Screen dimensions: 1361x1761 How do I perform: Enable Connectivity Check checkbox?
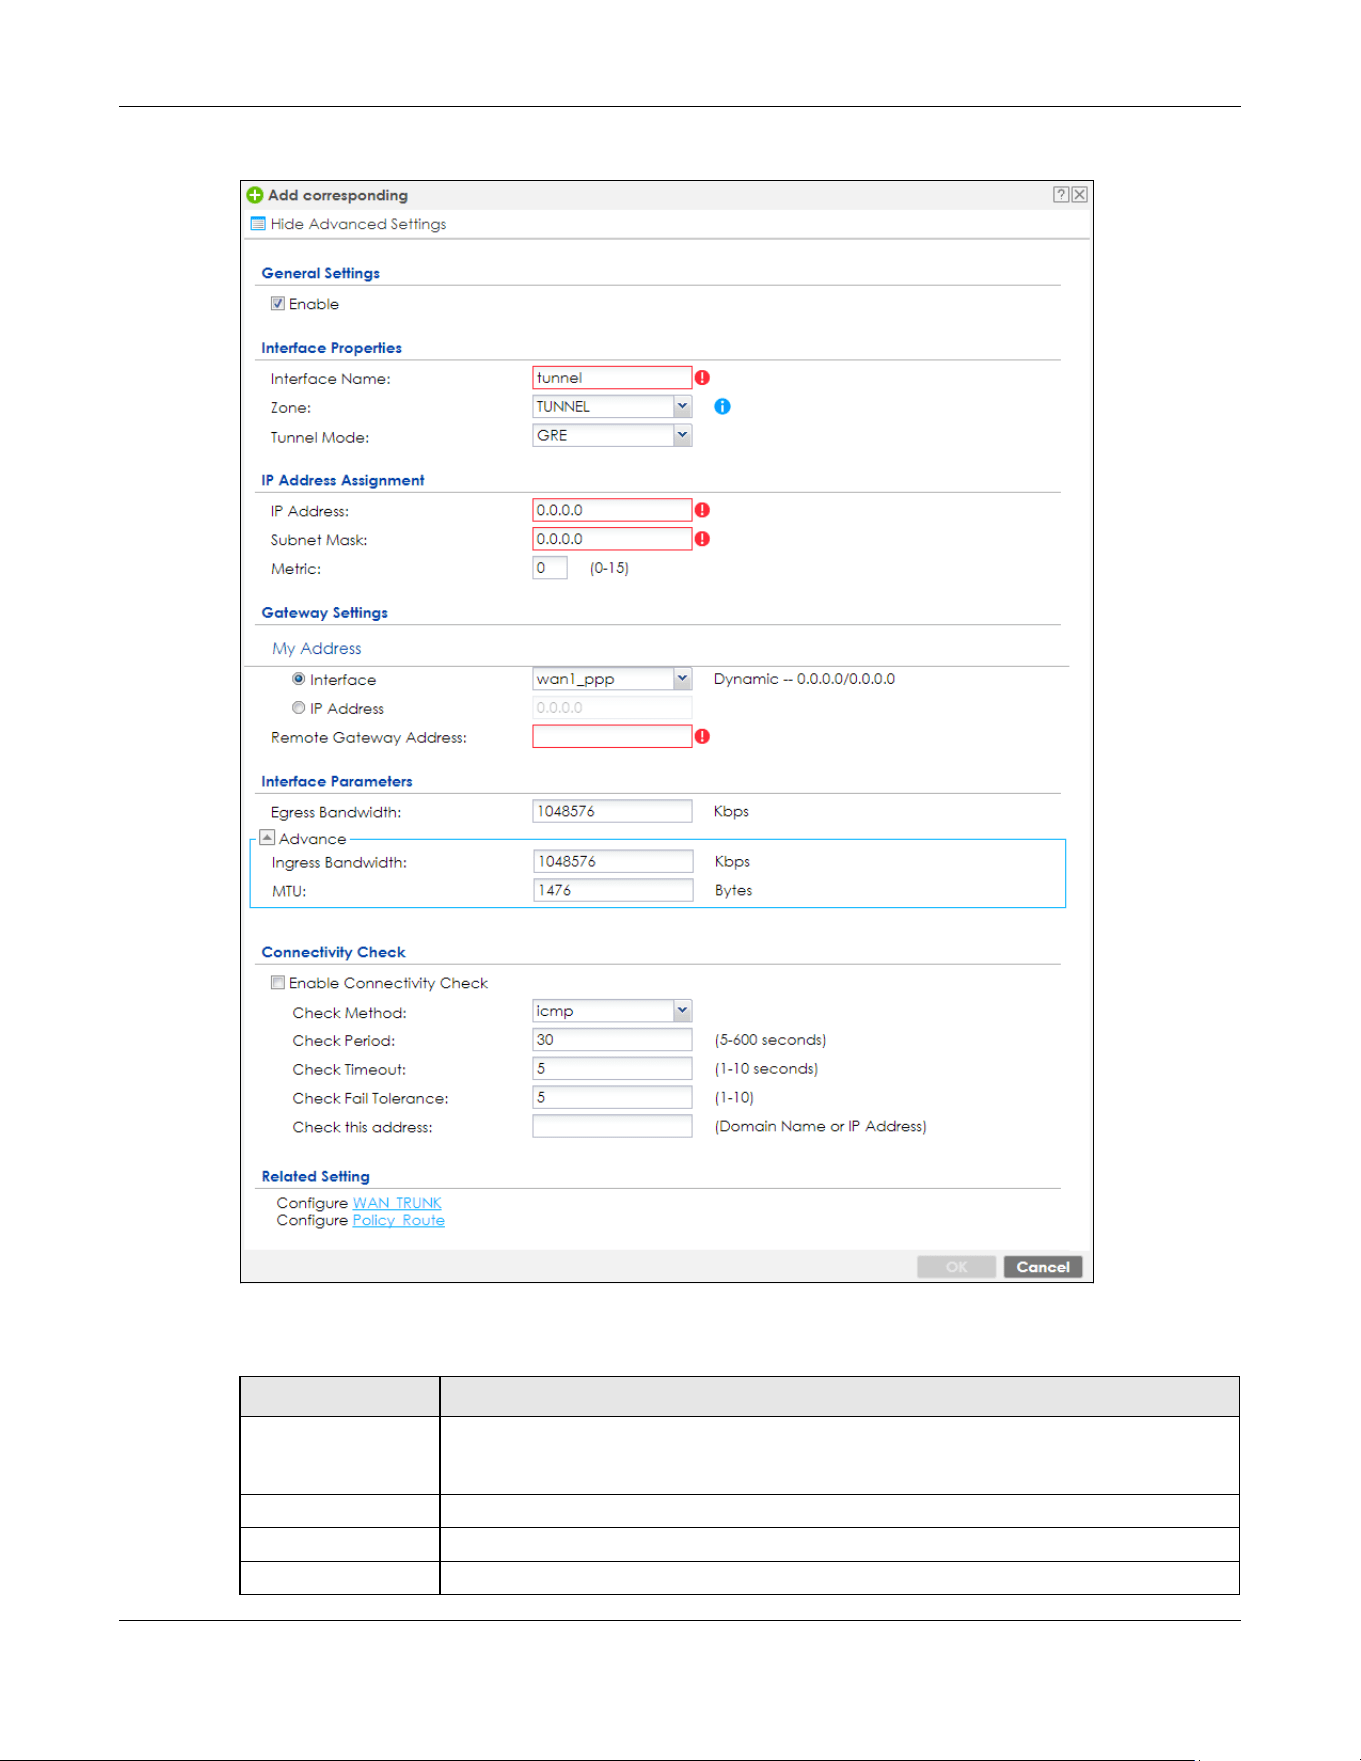(278, 983)
